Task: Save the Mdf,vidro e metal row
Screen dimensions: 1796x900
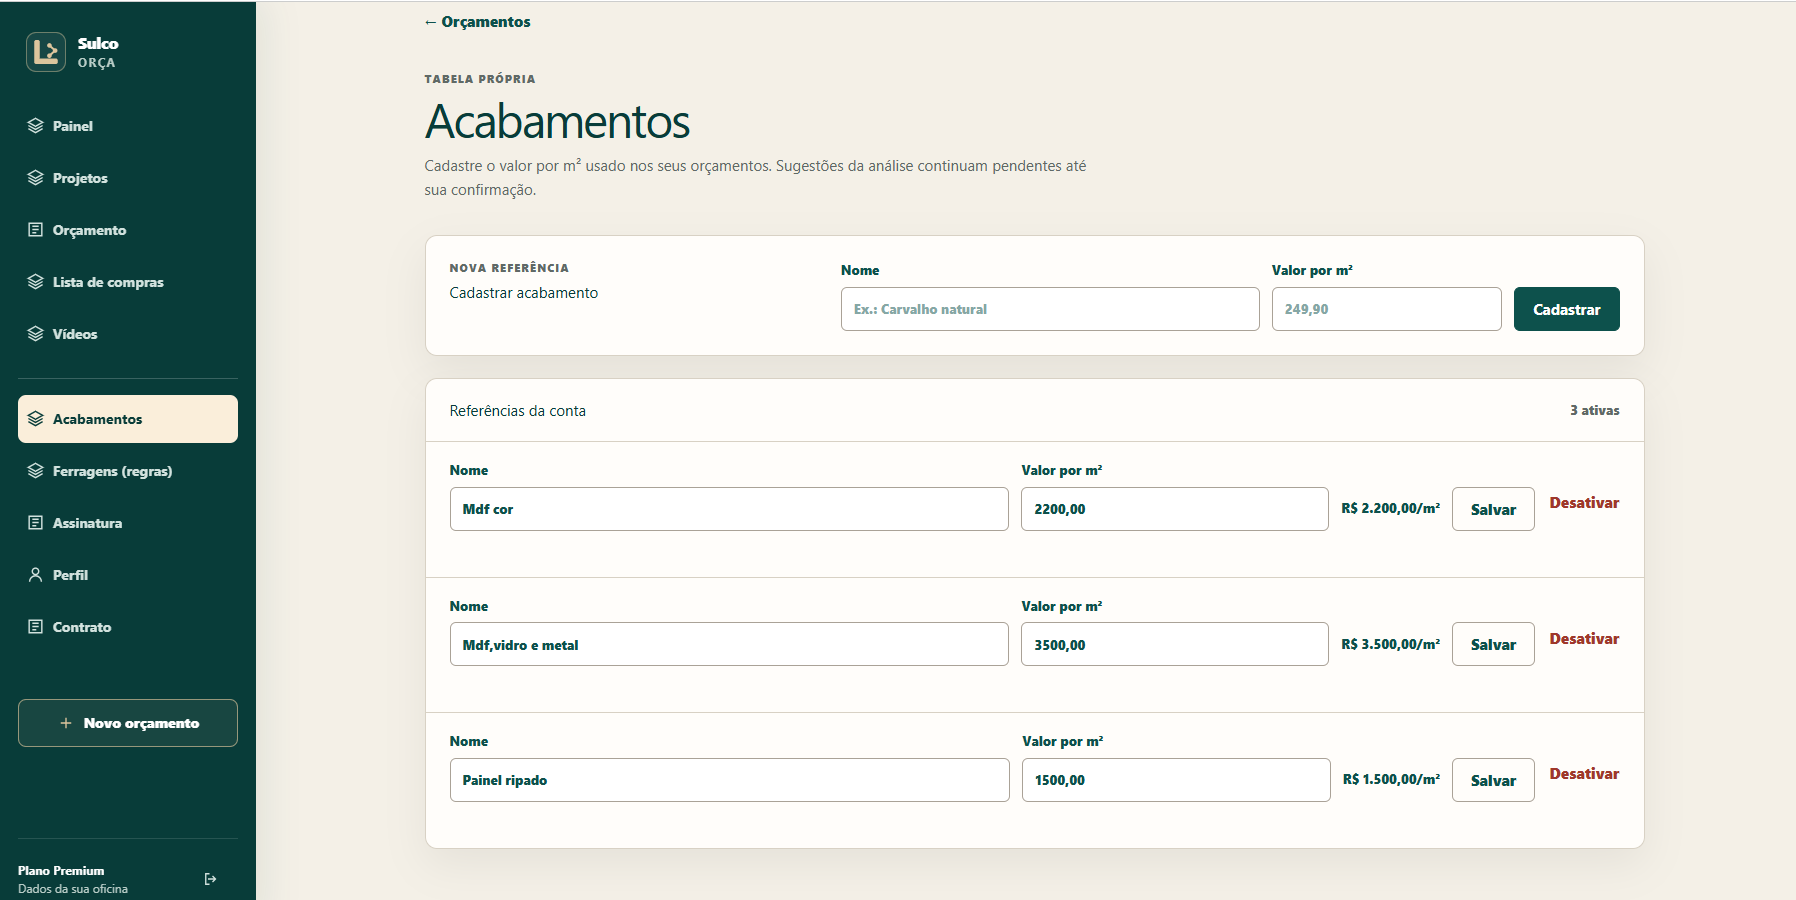Action: 1493,645
